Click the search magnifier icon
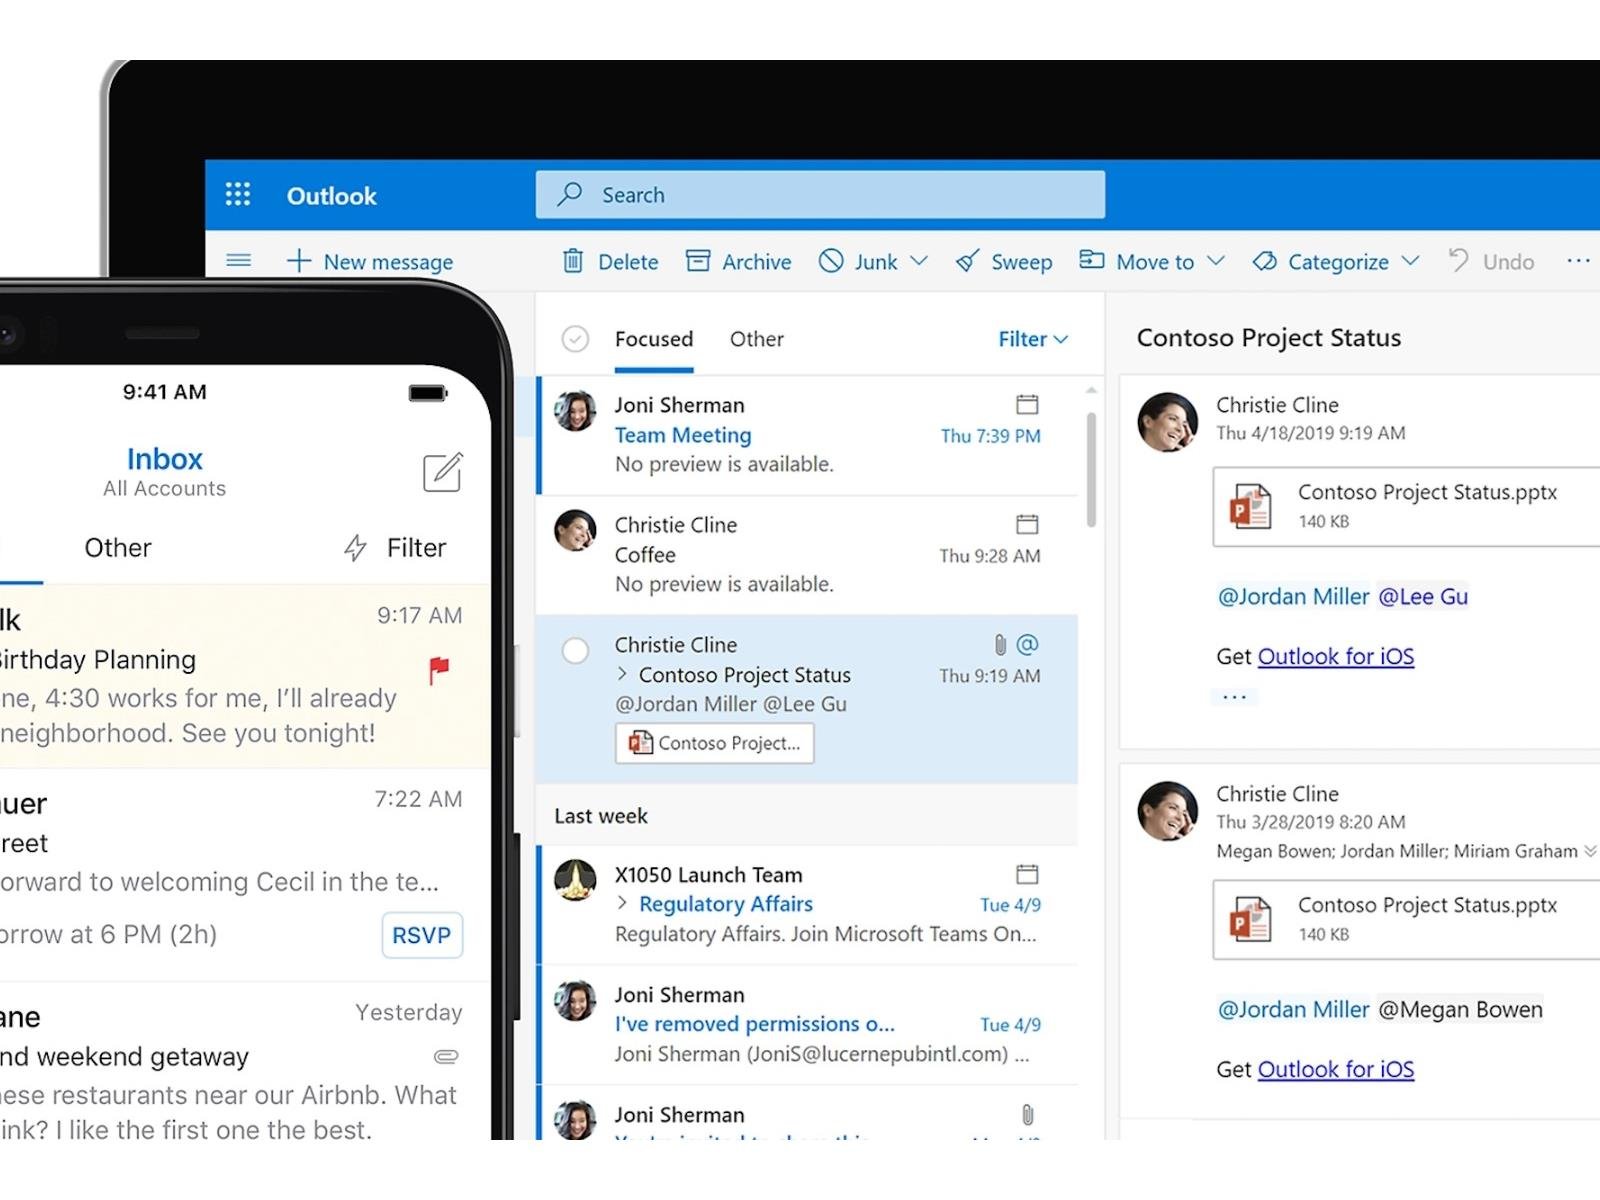The image size is (1600, 1200). [x=570, y=193]
